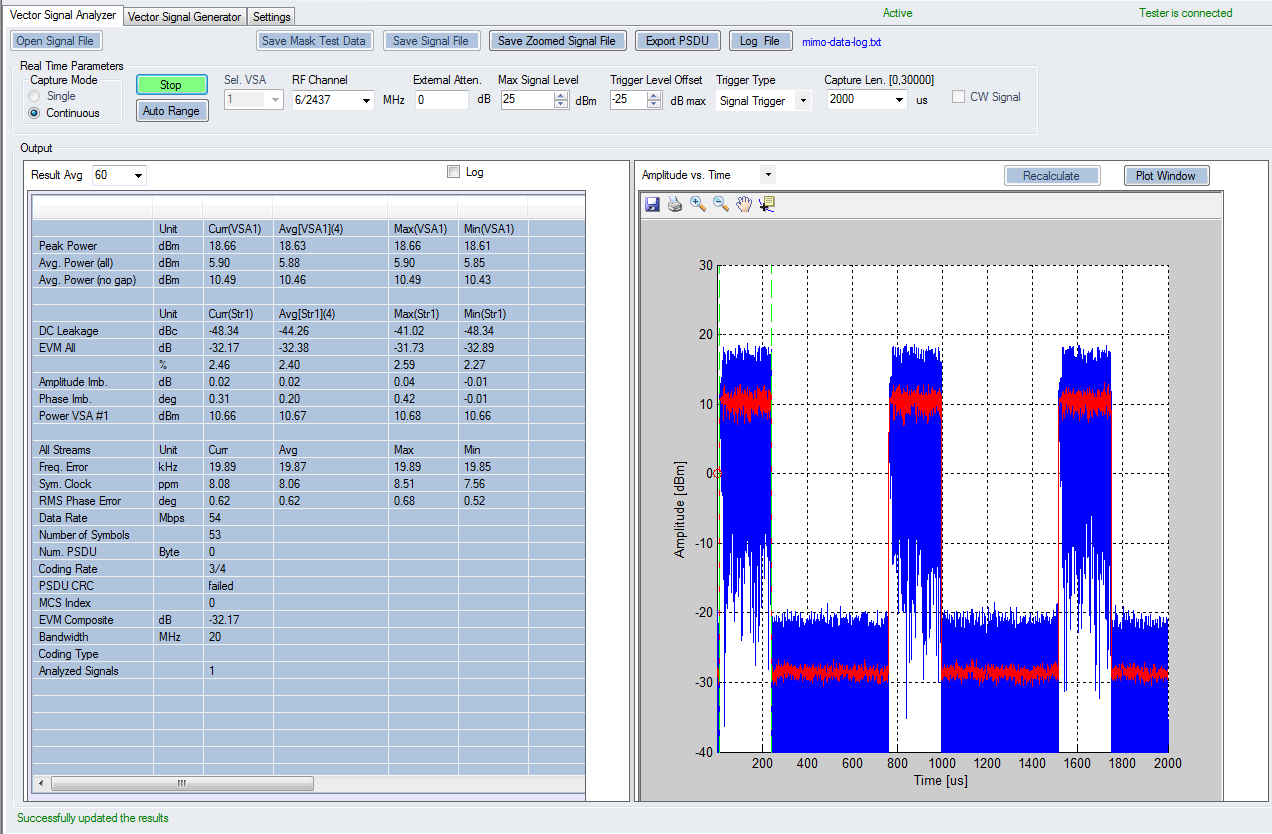Select the zoom out tool
Viewport: 1272px width, 834px height.
720,204
